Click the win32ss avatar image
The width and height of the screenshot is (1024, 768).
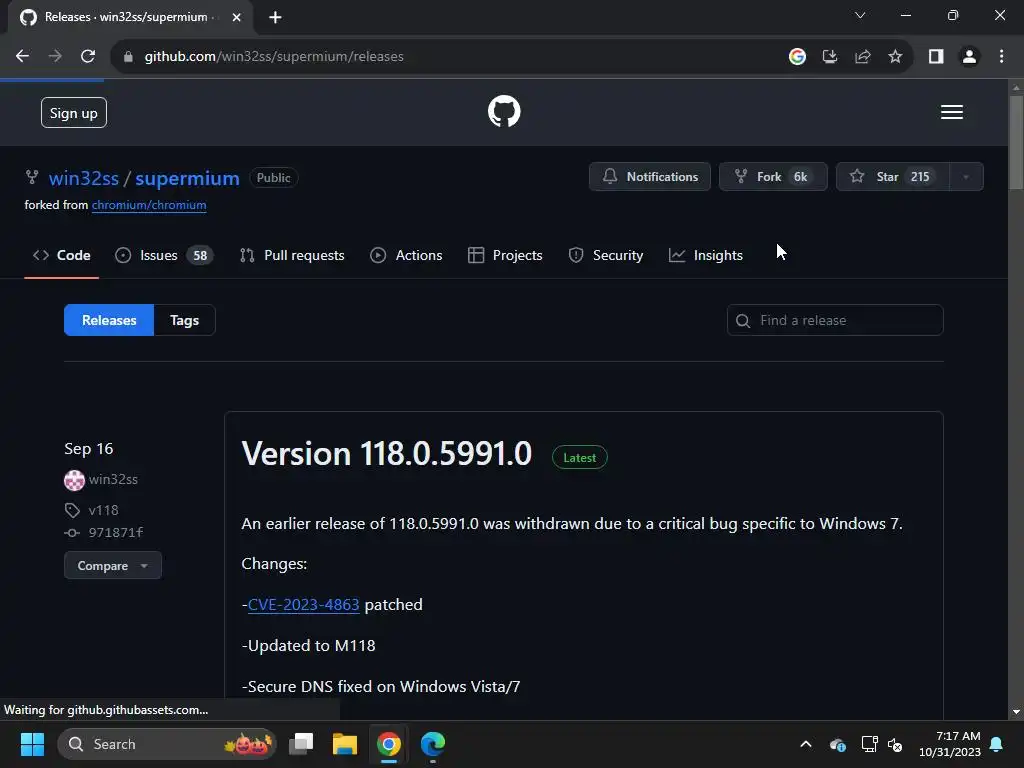(74, 480)
